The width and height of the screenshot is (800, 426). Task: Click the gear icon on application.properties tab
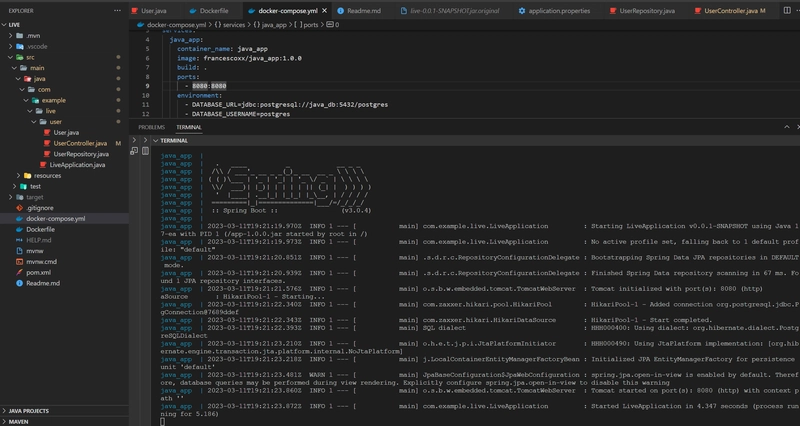coord(522,11)
